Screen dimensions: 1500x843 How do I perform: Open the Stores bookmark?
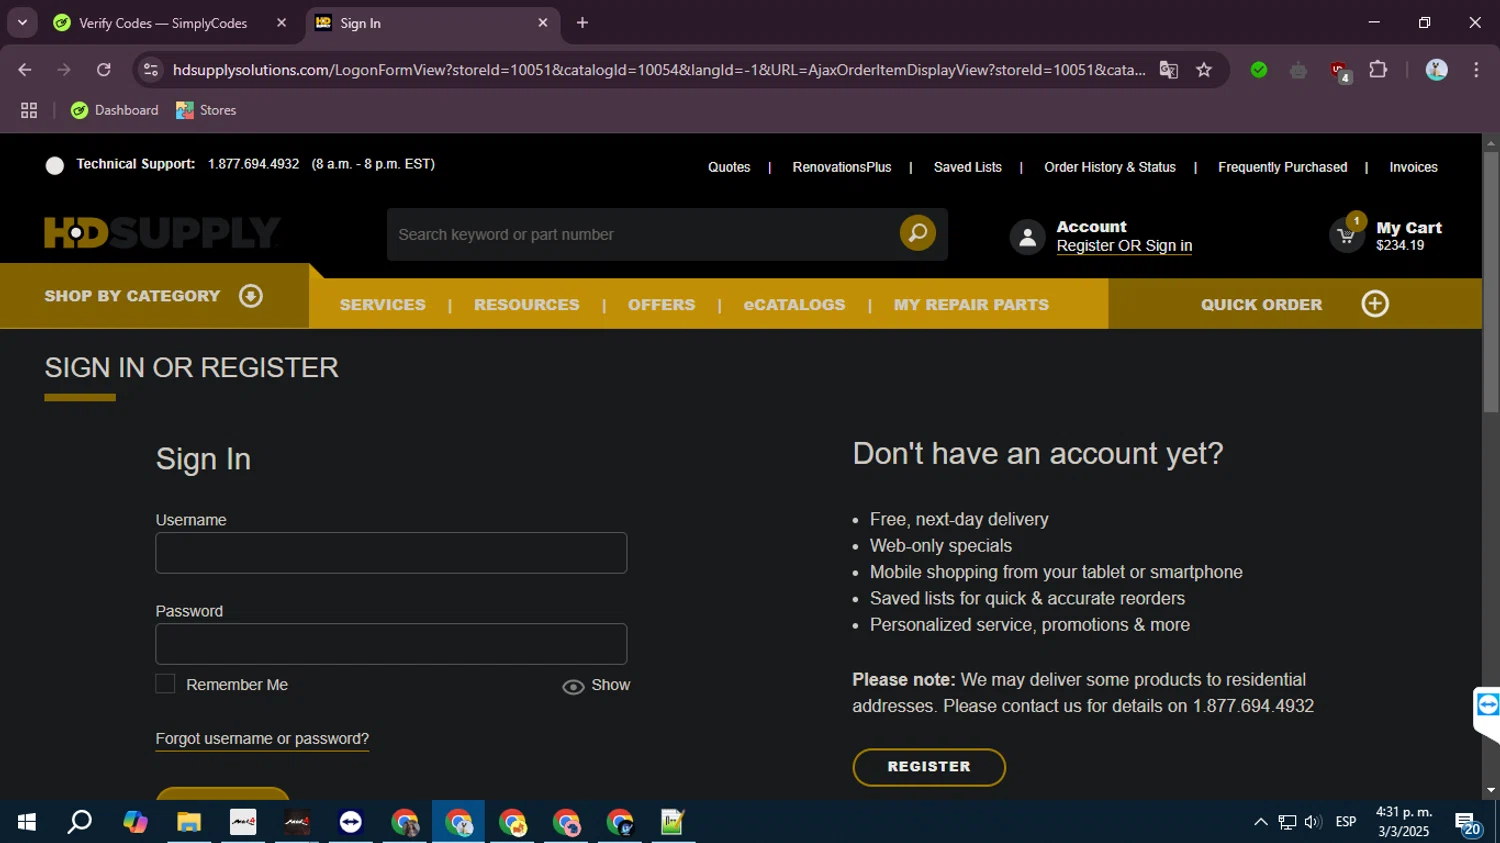coord(206,110)
